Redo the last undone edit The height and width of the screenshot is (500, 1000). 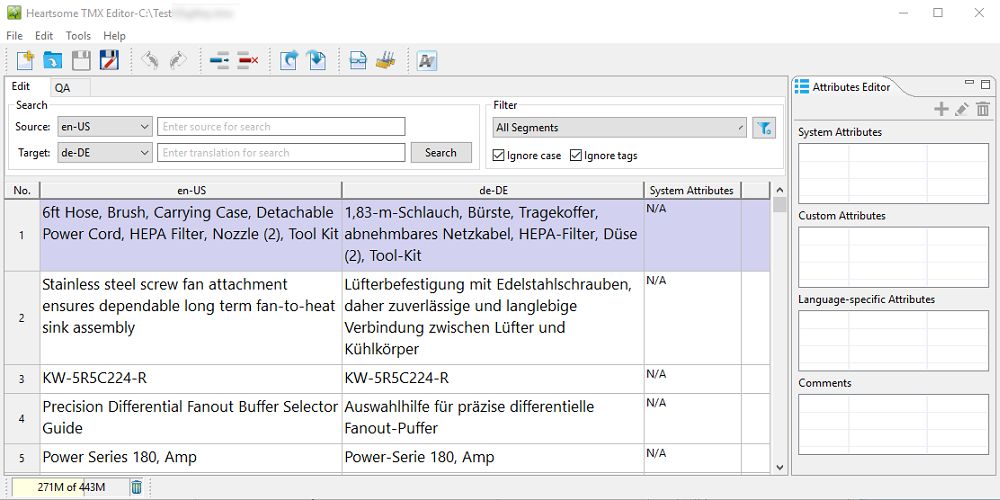[177, 61]
